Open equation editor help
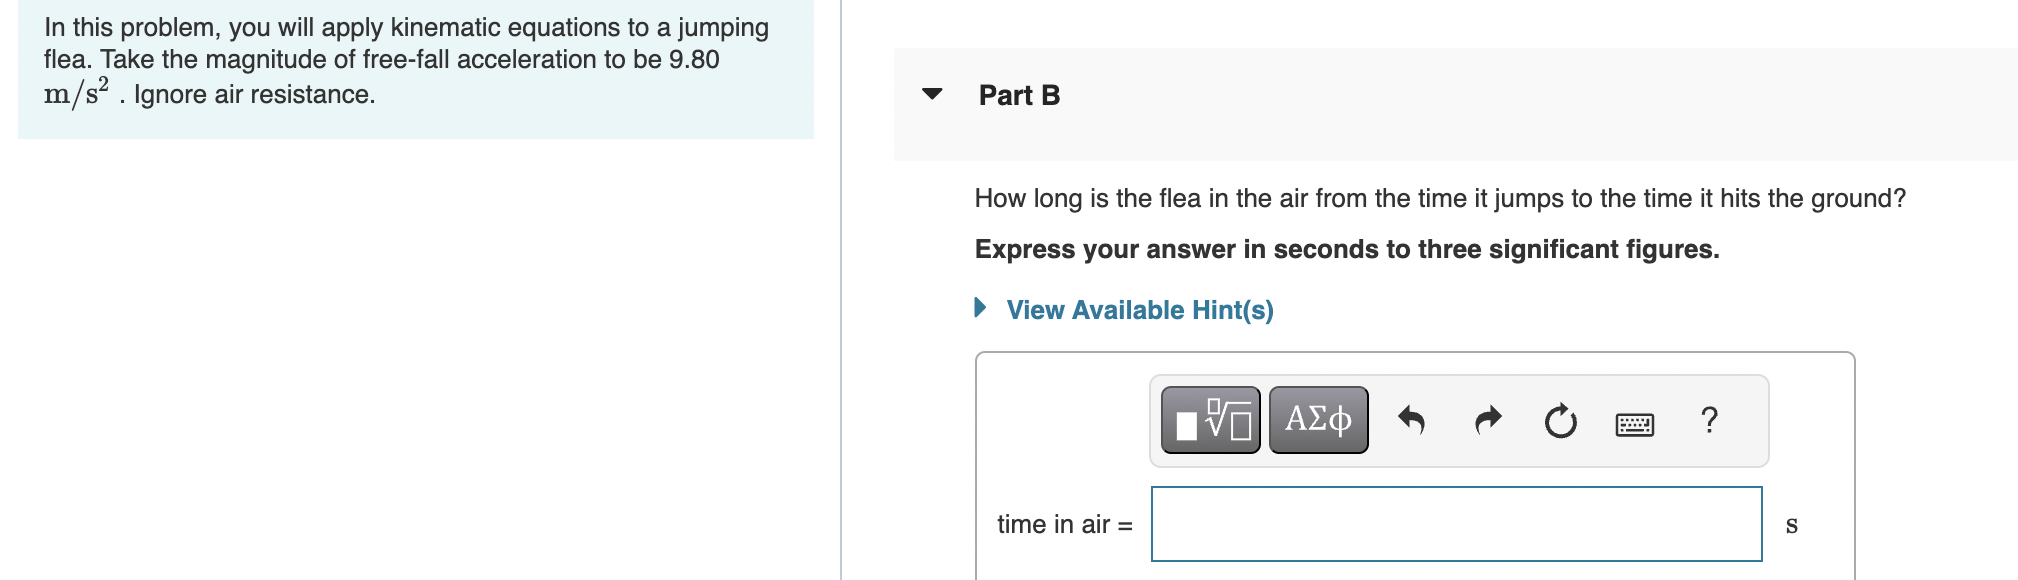Viewport: 2018px width, 580px height. (x=1709, y=420)
